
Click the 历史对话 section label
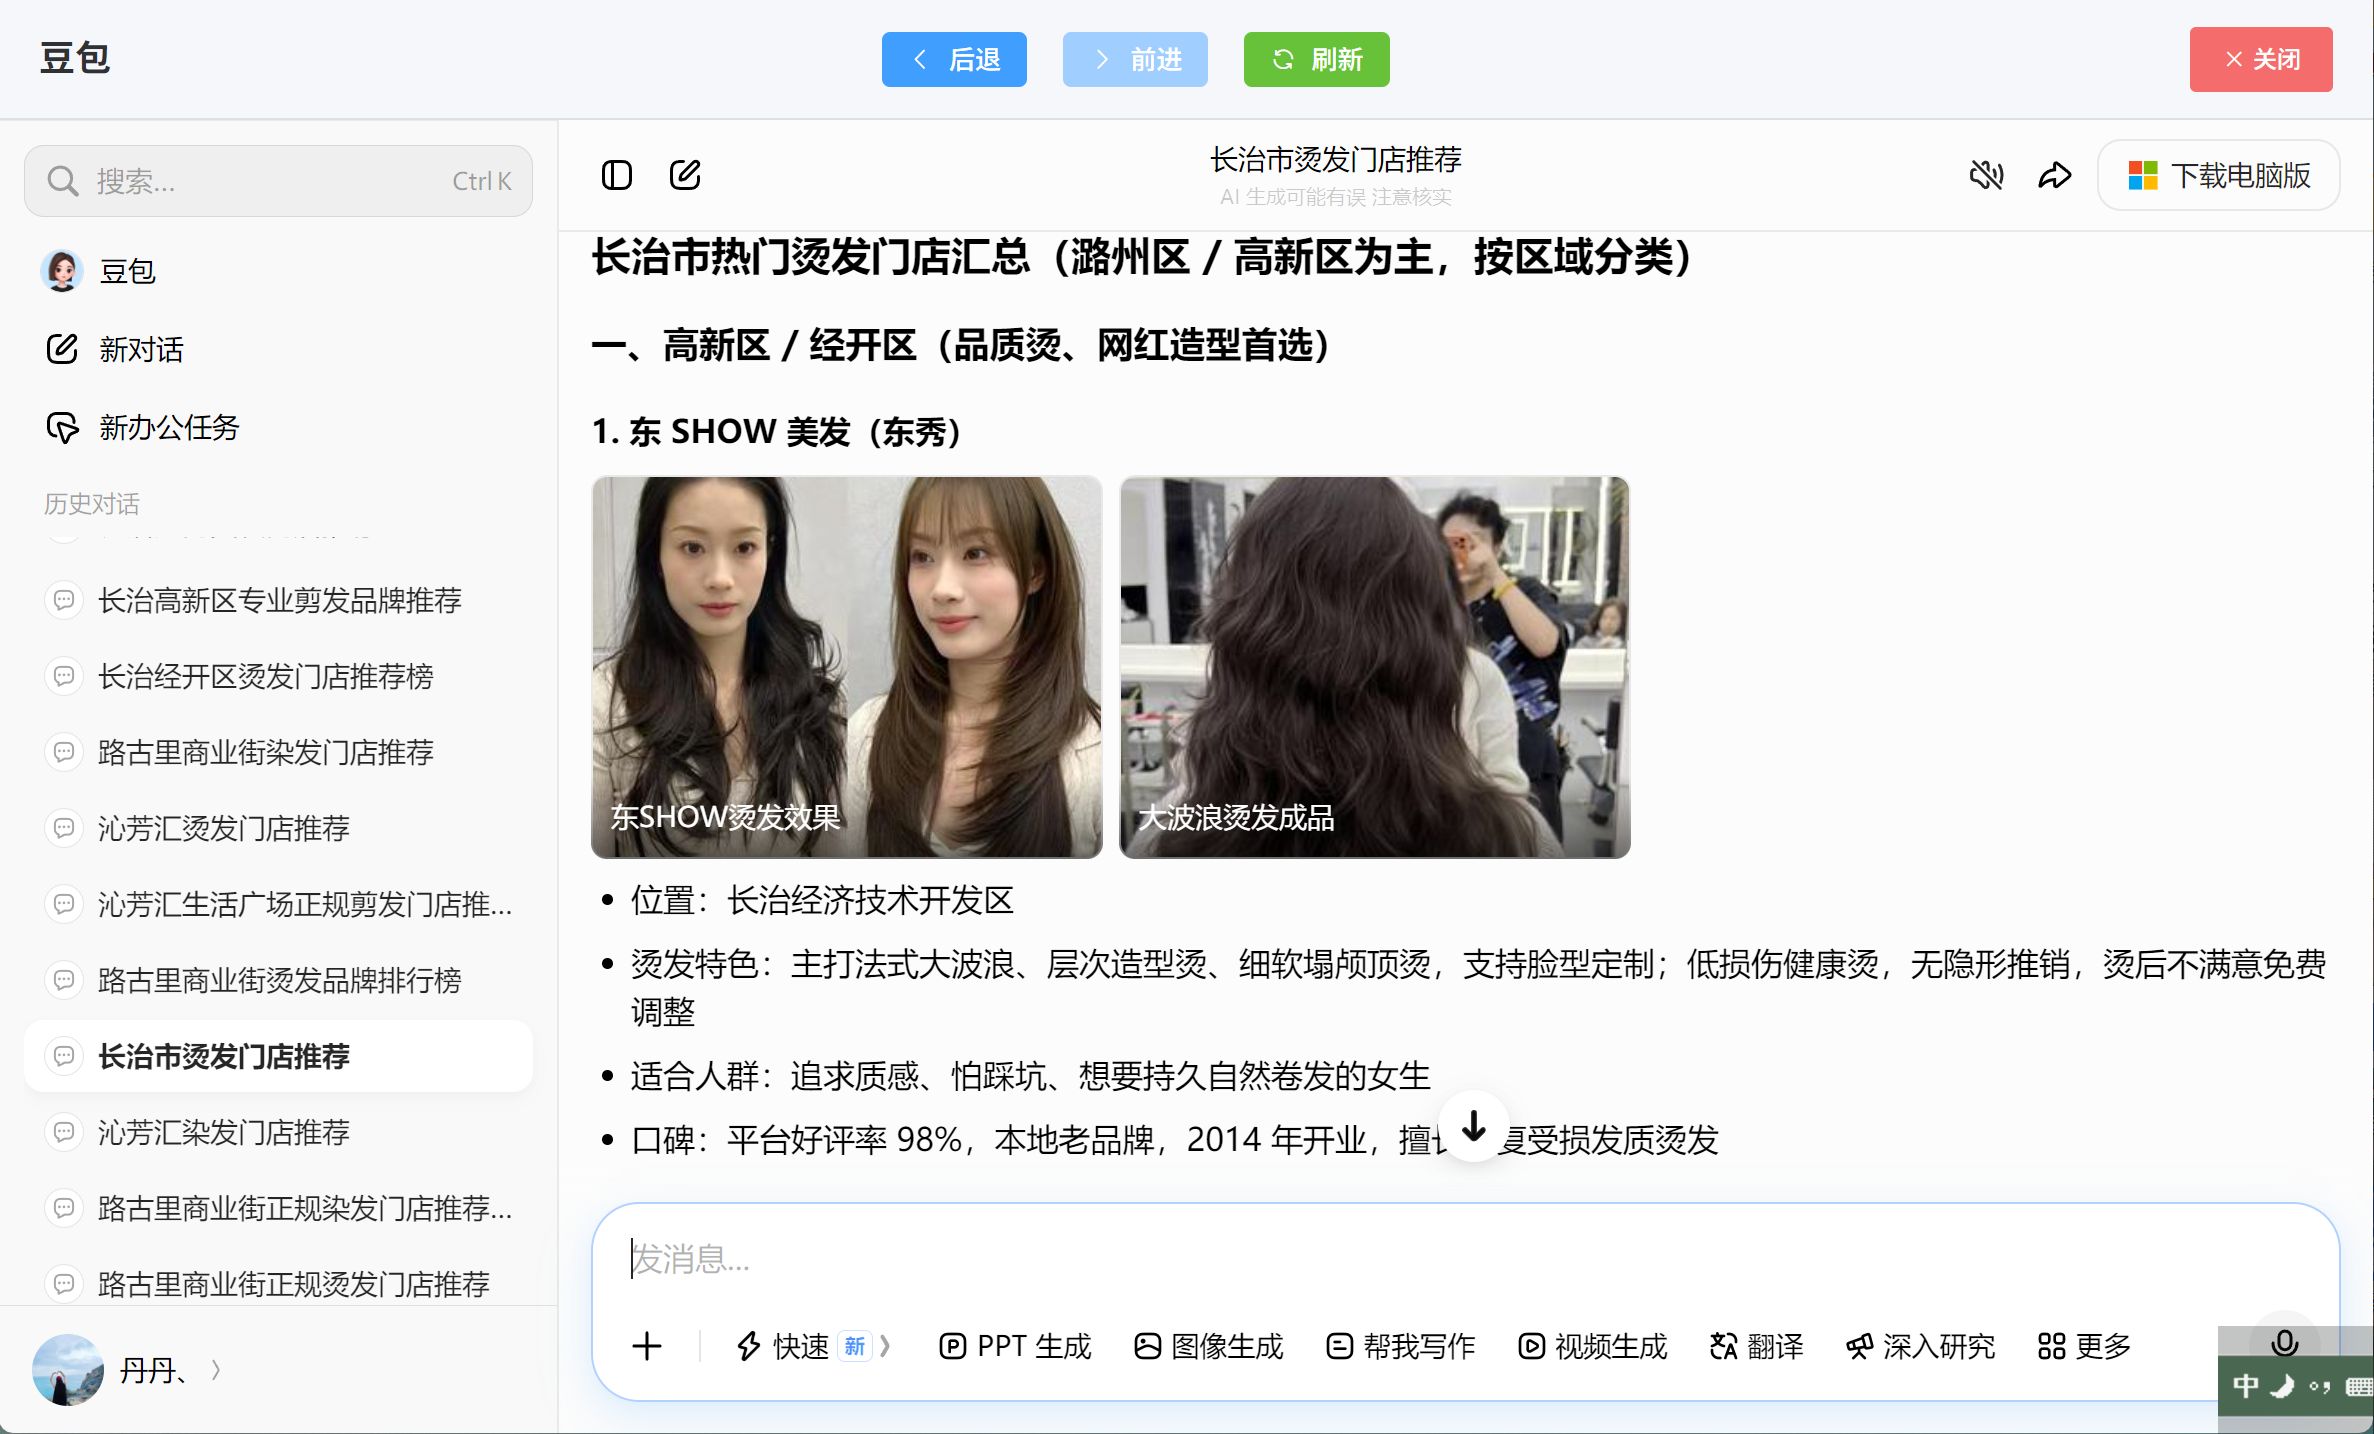91,503
